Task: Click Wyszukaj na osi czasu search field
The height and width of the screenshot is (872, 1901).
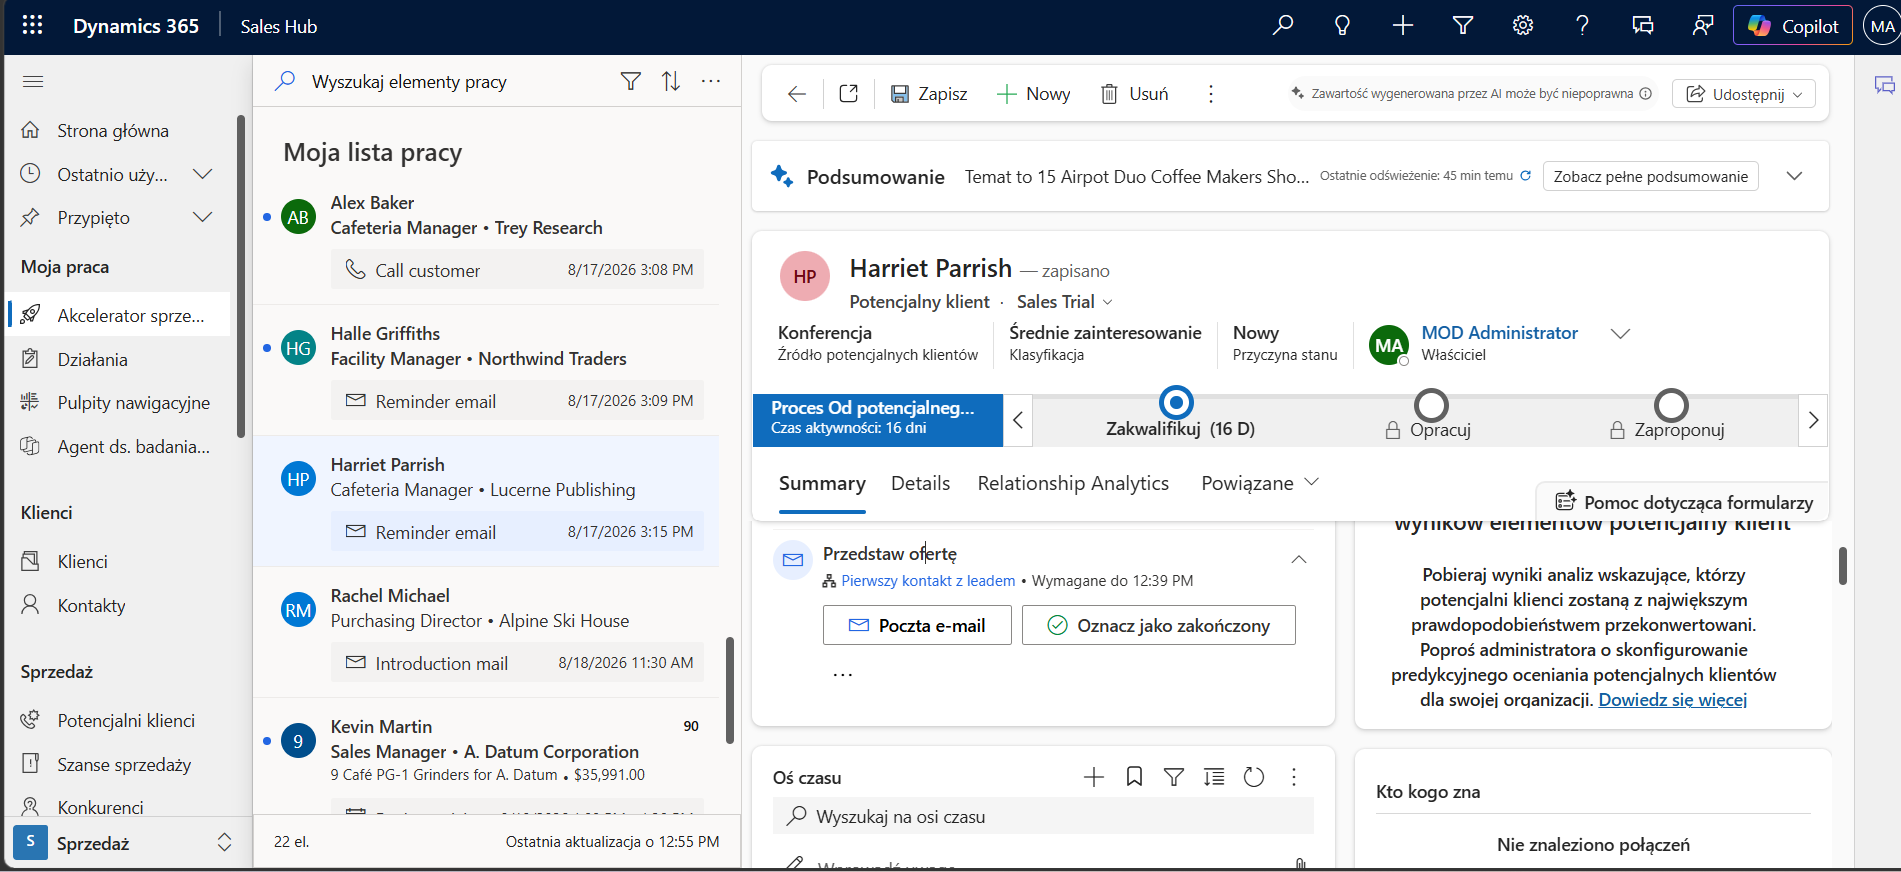Action: pyautogui.click(x=1043, y=817)
